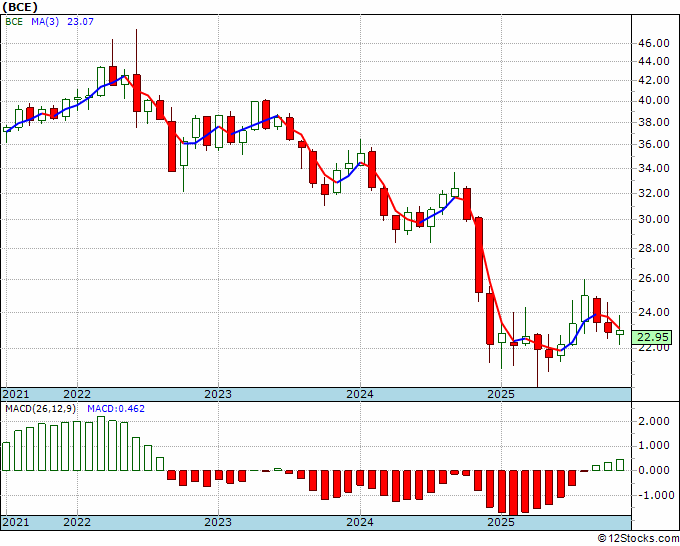The image size is (680, 546).
Task: Click the 40.00 price axis label
Action: [654, 101]
